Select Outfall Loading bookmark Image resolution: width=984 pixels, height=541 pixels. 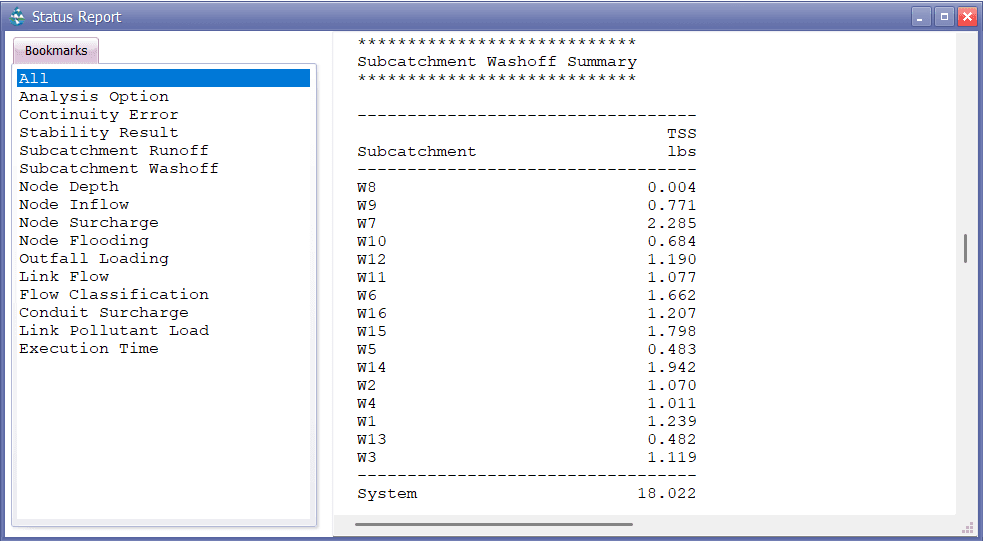tap(93, 259)
